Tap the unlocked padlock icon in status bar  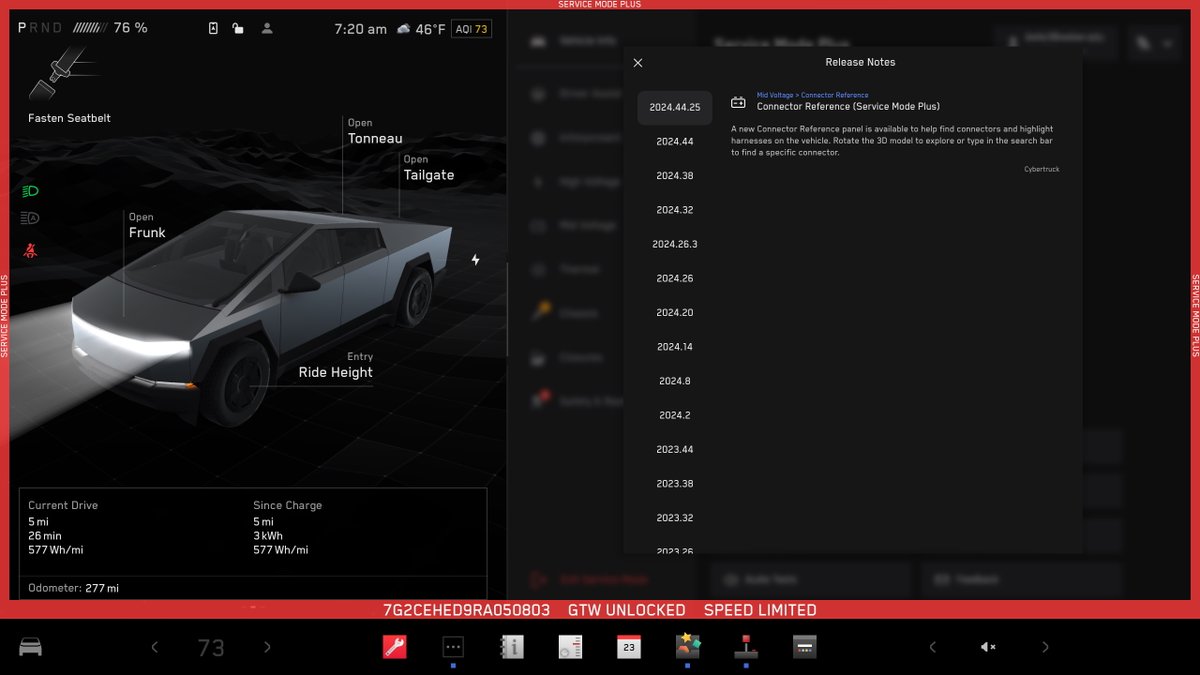pyautogui.click(x=239, y=29)
